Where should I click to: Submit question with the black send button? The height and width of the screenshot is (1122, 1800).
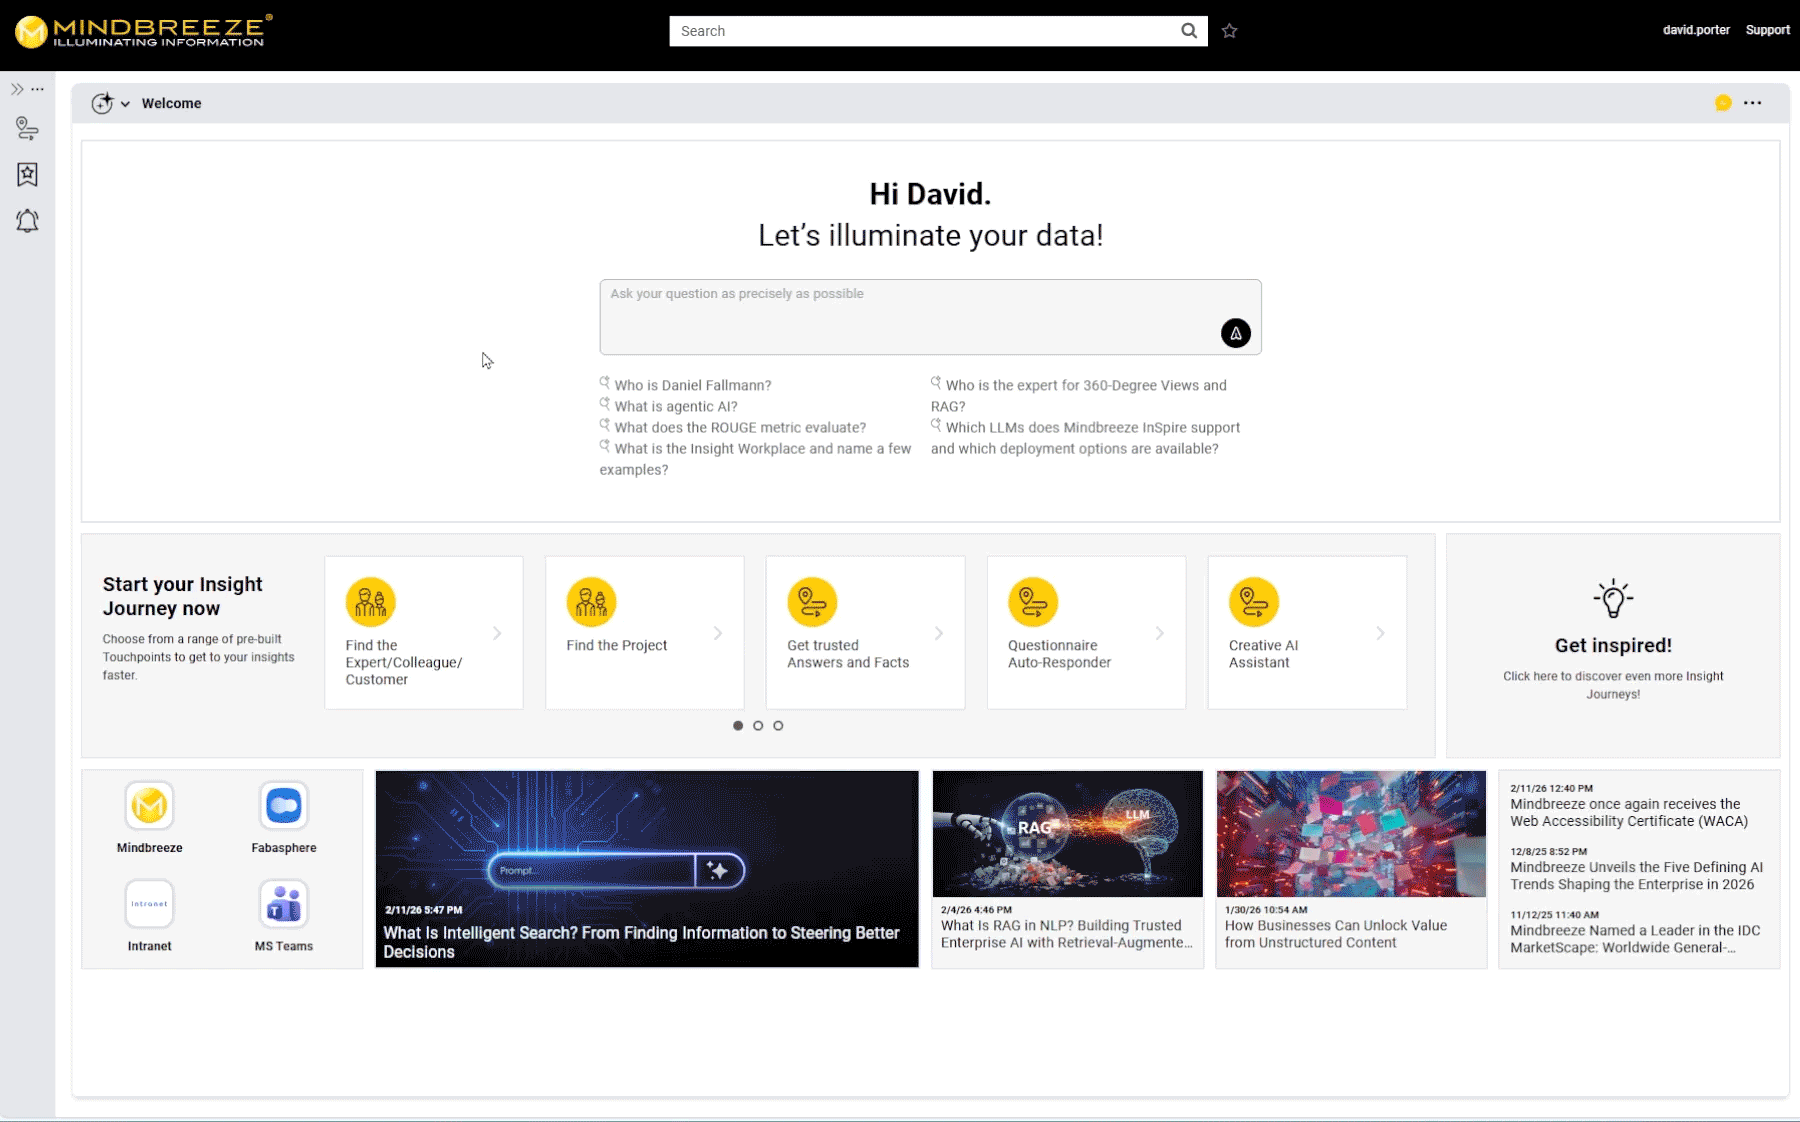click(x=1235, y=333)
